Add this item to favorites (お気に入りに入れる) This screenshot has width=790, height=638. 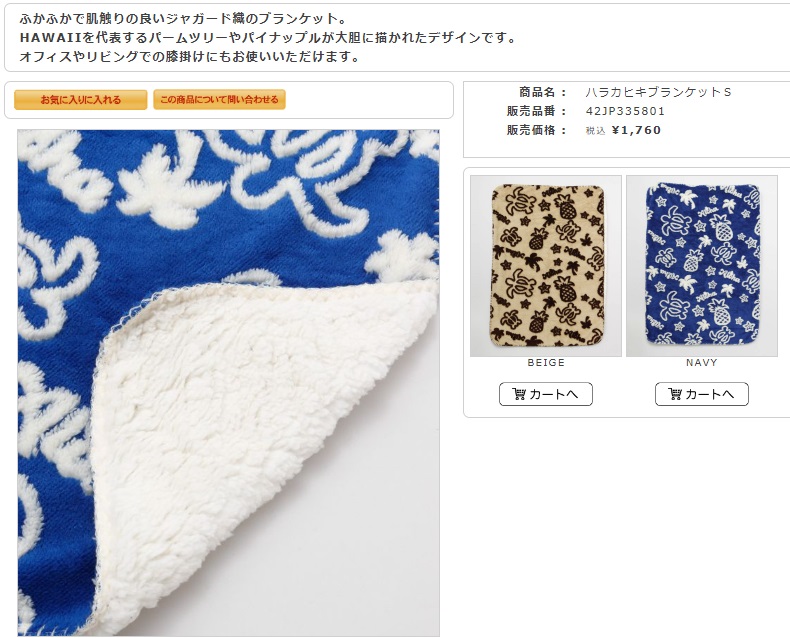pyautogui.click(x=81, y=100)
